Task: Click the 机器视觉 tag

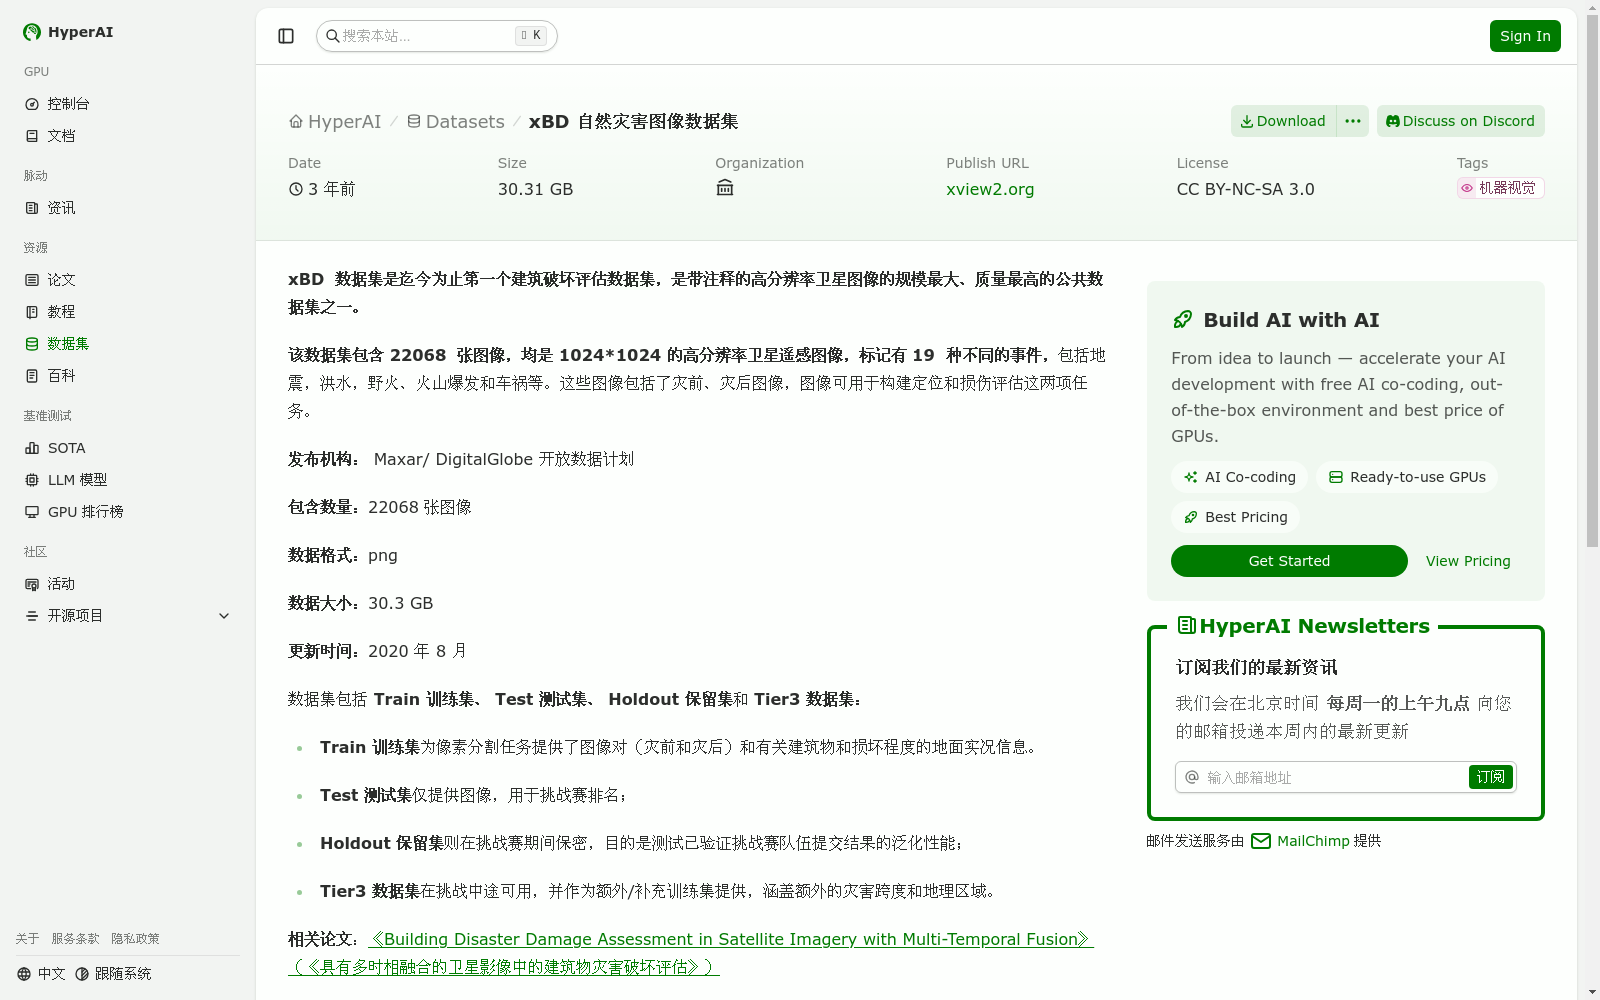Action: pyautogui.click(x=1500, y=188)
